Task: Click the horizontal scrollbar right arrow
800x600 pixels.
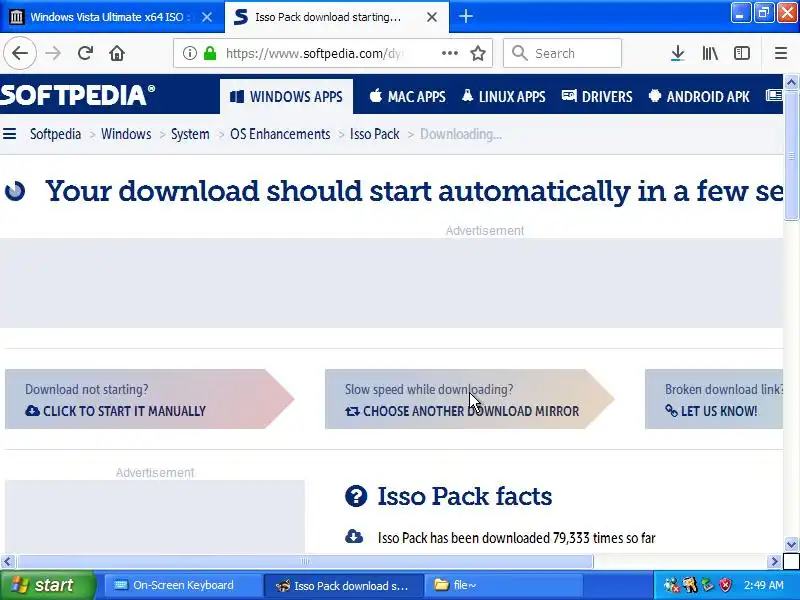Action: point(774,562)
